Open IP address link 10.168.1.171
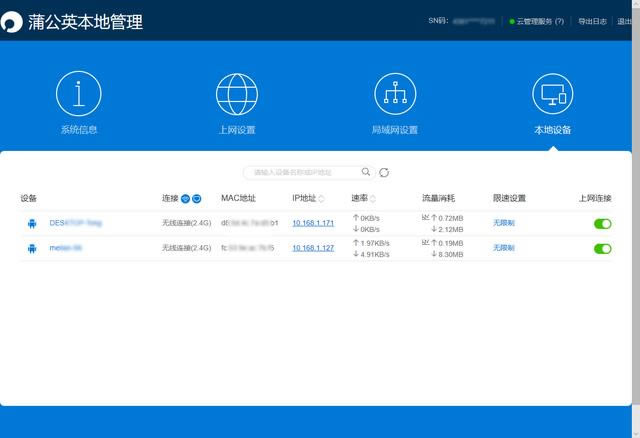The width and height of the screenshot is (640, 438). click(313, 222)
